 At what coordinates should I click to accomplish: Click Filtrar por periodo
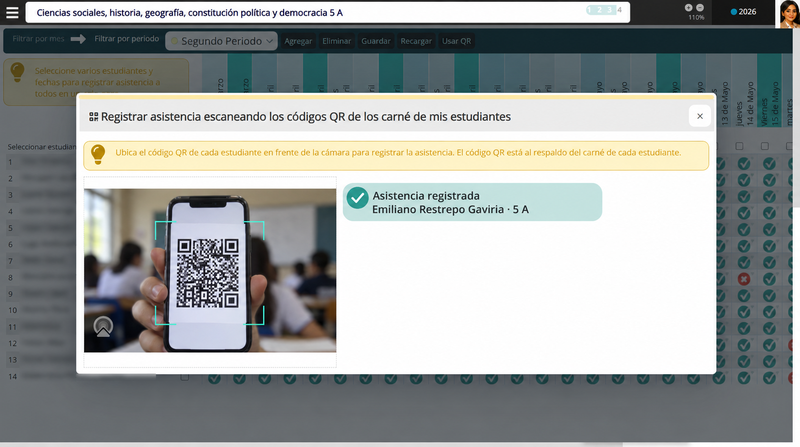pyautogui.click(x=127, y=39)
